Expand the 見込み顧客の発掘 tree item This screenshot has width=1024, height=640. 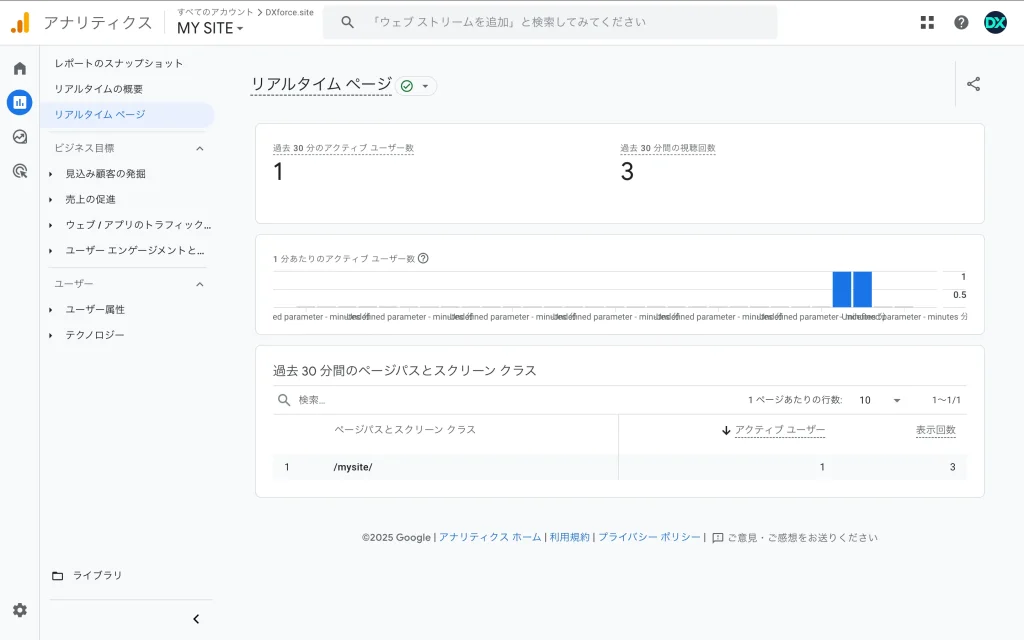click(51, 174)
